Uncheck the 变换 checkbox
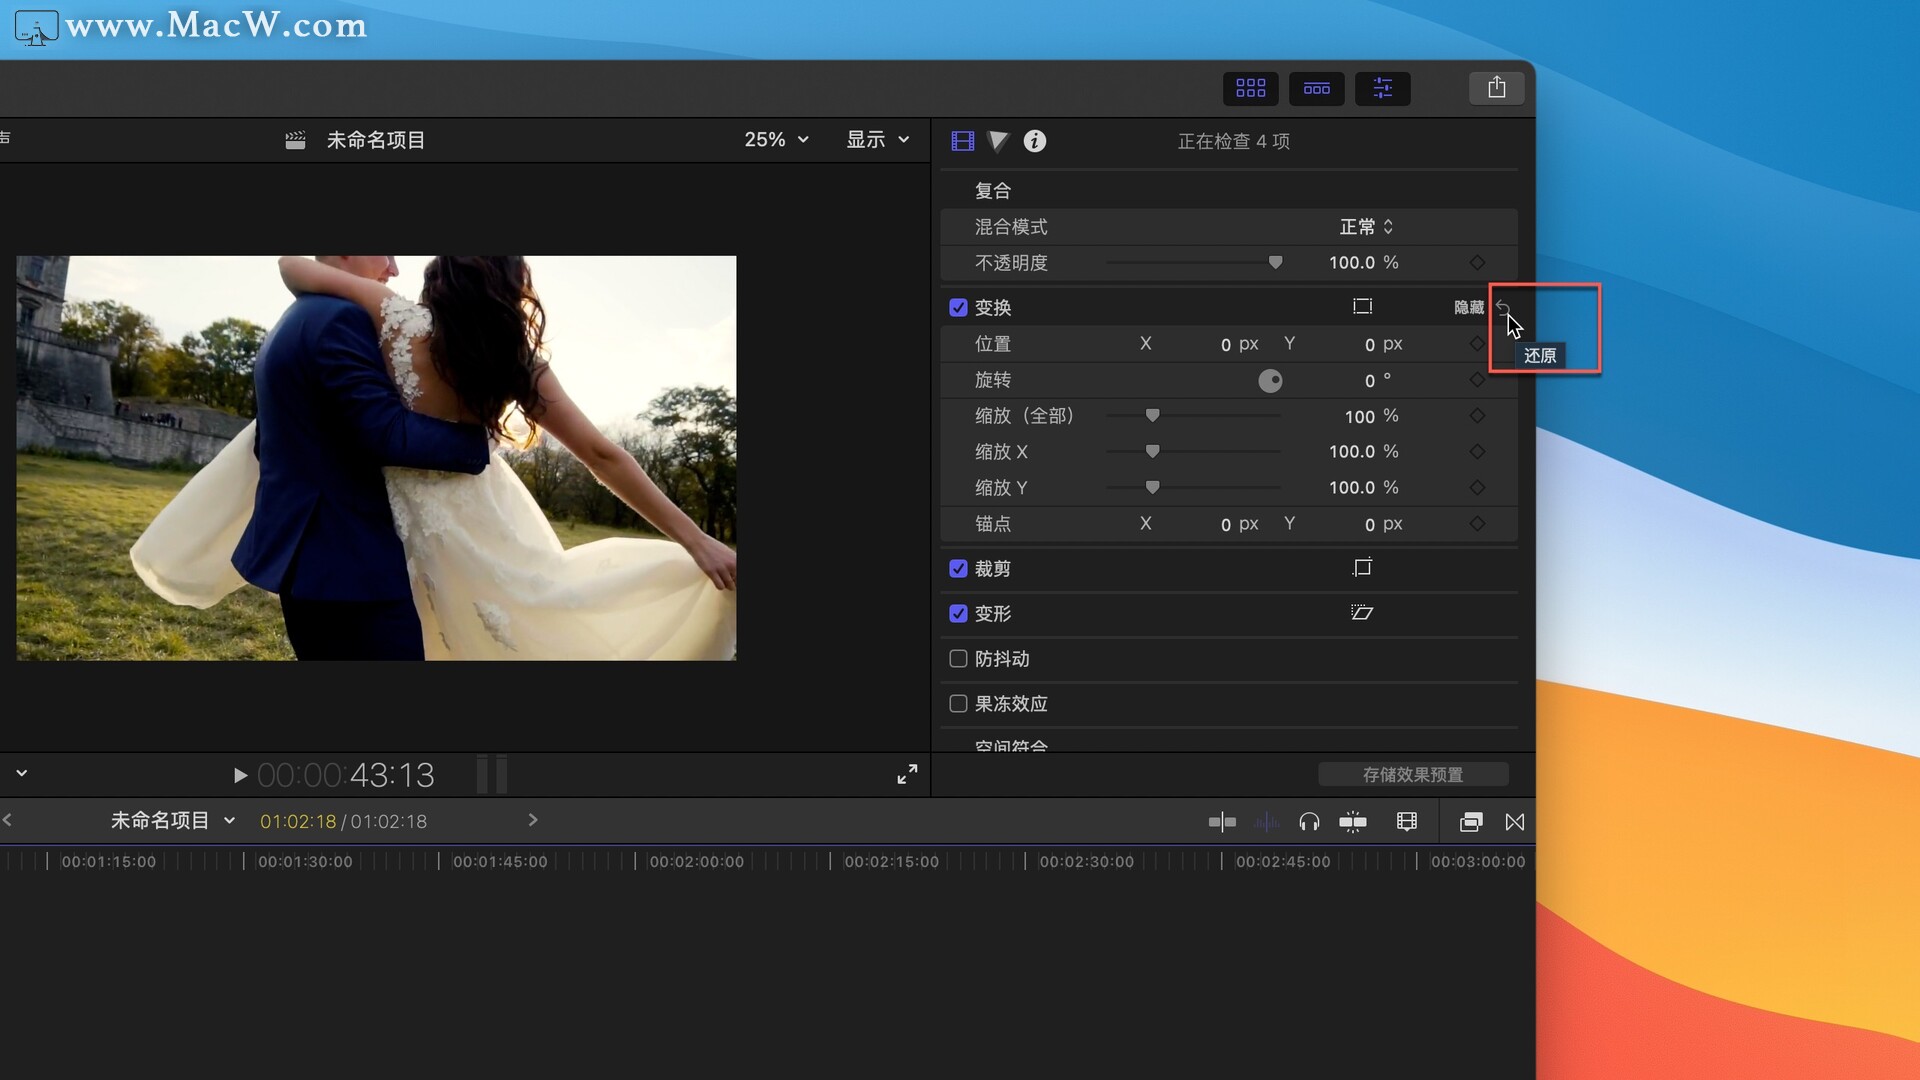Viewport: 1920px width, 1080px height. (x=958, y=307)
